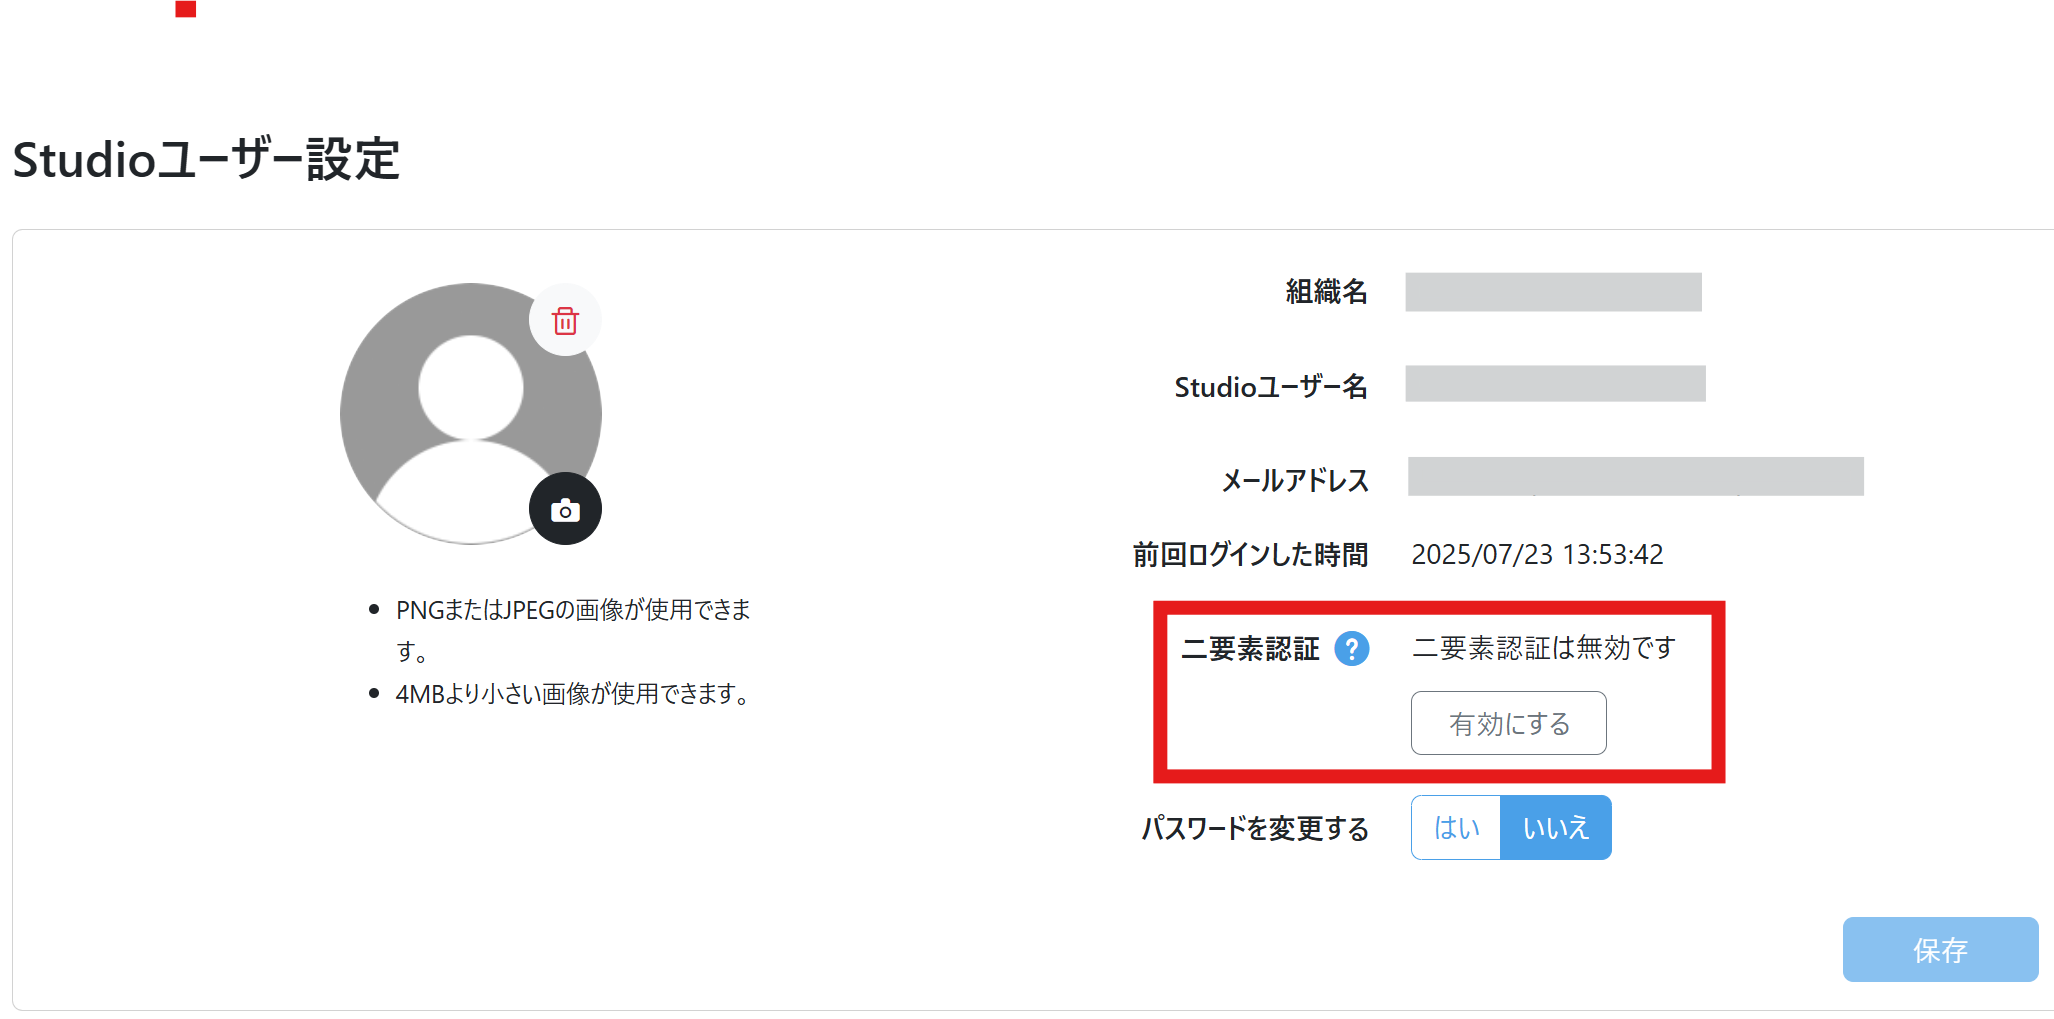Click the 保存 button

click(1939, 950)
